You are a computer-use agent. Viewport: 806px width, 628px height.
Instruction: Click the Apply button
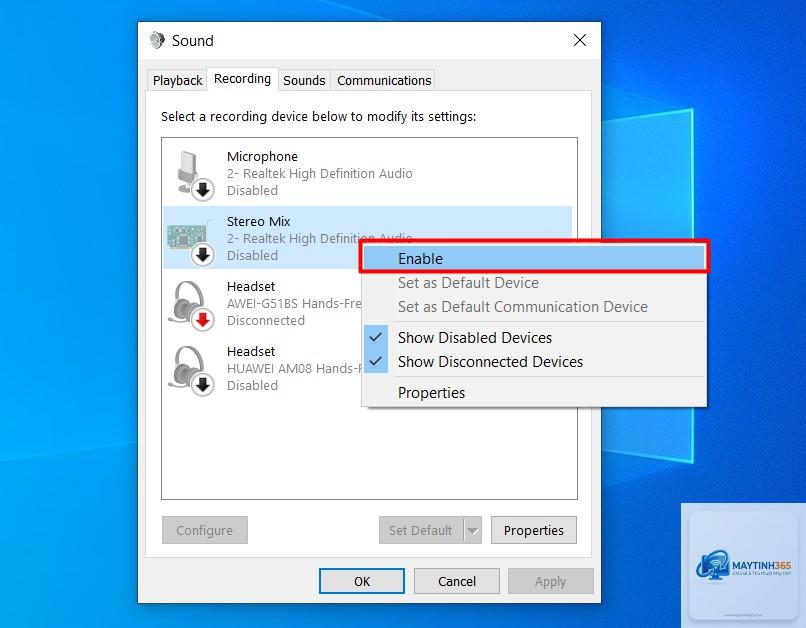tap(551, 581)
